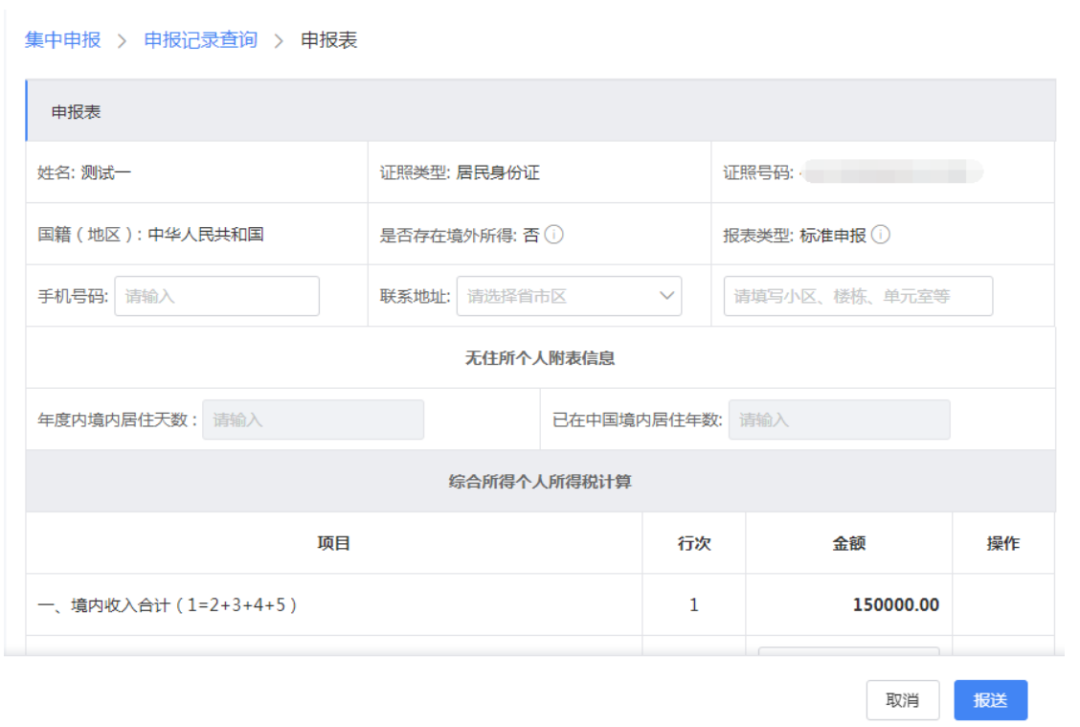
Task: Click the 操作 column header
Action: pos(1003,543)
